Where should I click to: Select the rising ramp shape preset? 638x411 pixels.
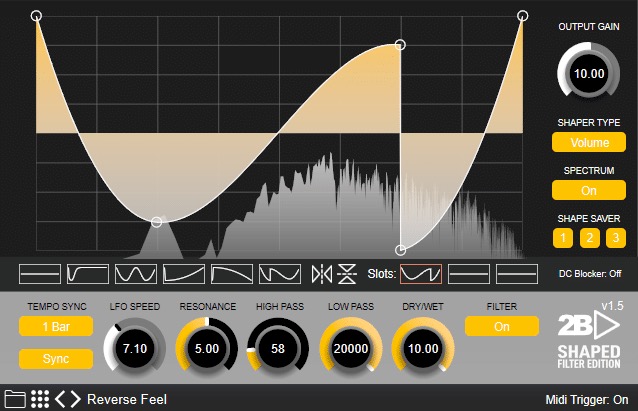(184, 274)
